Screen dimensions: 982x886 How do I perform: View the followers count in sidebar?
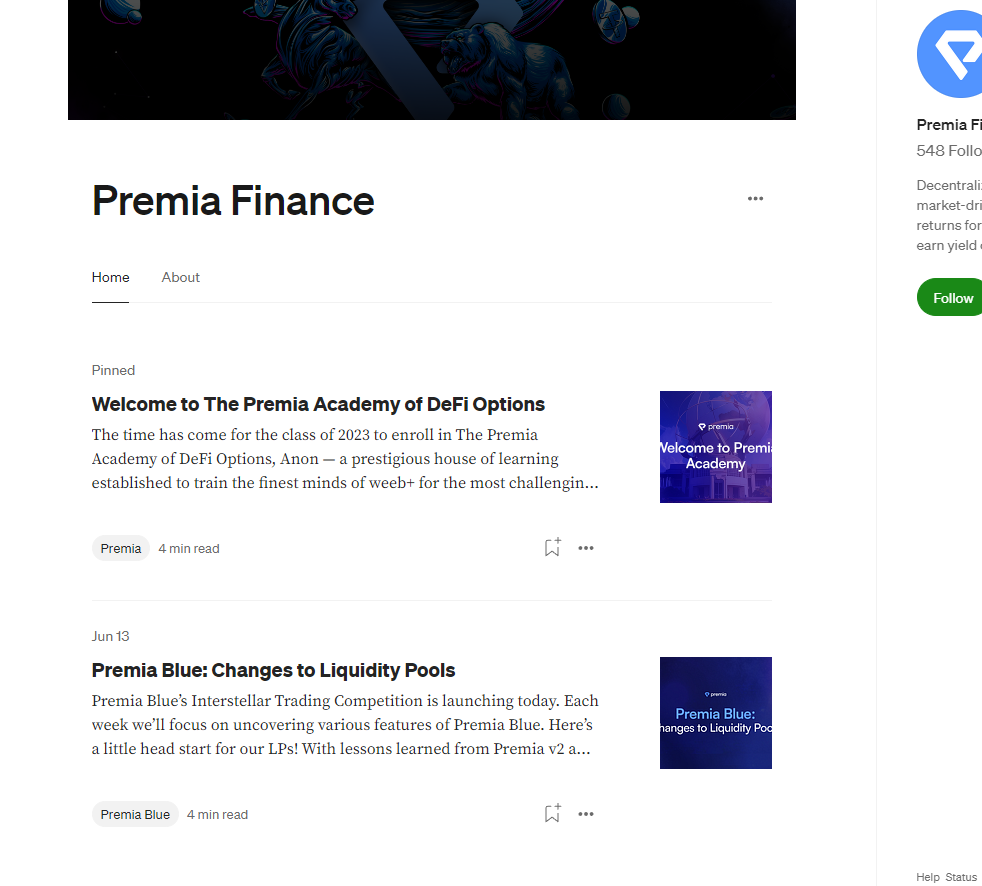click(x=949, y=151)
